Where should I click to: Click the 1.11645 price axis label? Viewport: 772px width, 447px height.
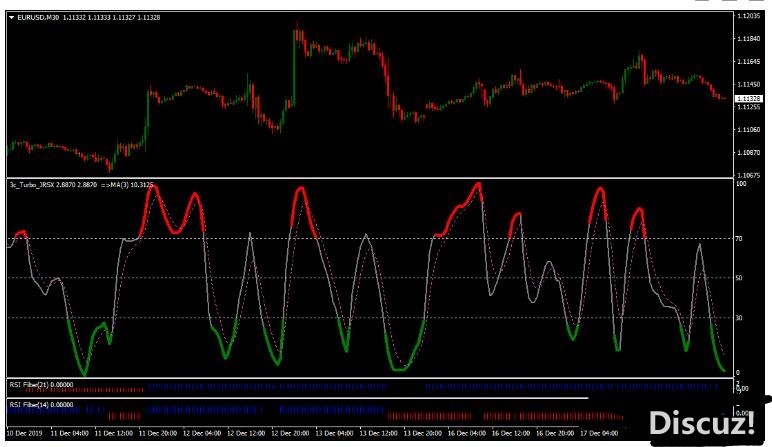[x=748, y=62]
